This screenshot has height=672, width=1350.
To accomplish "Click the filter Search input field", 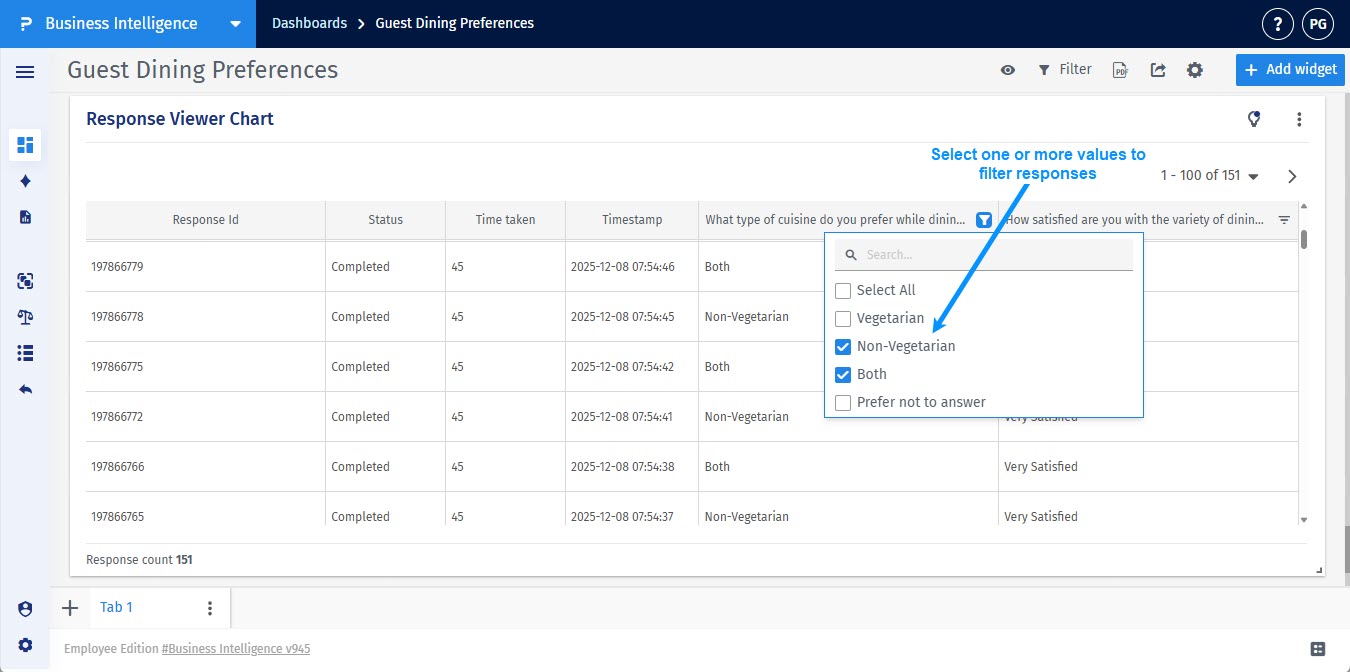I will pos(995,255).
